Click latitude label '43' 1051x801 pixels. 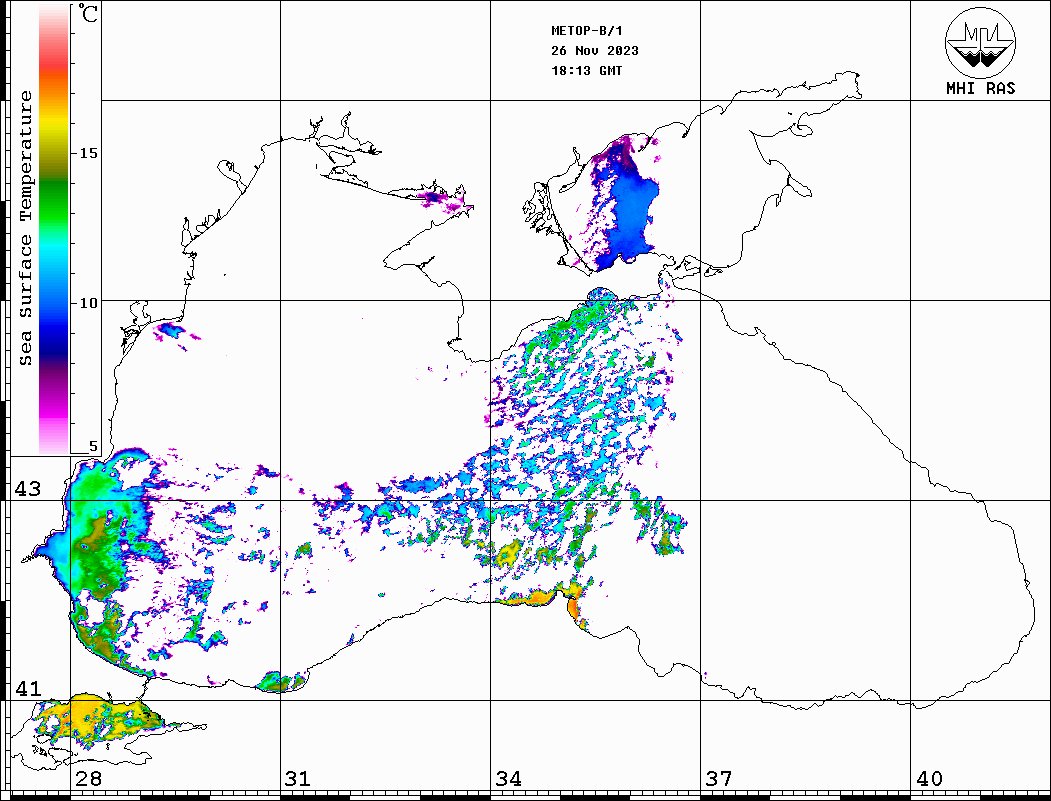pyautogui.click(x=28, y=489)
